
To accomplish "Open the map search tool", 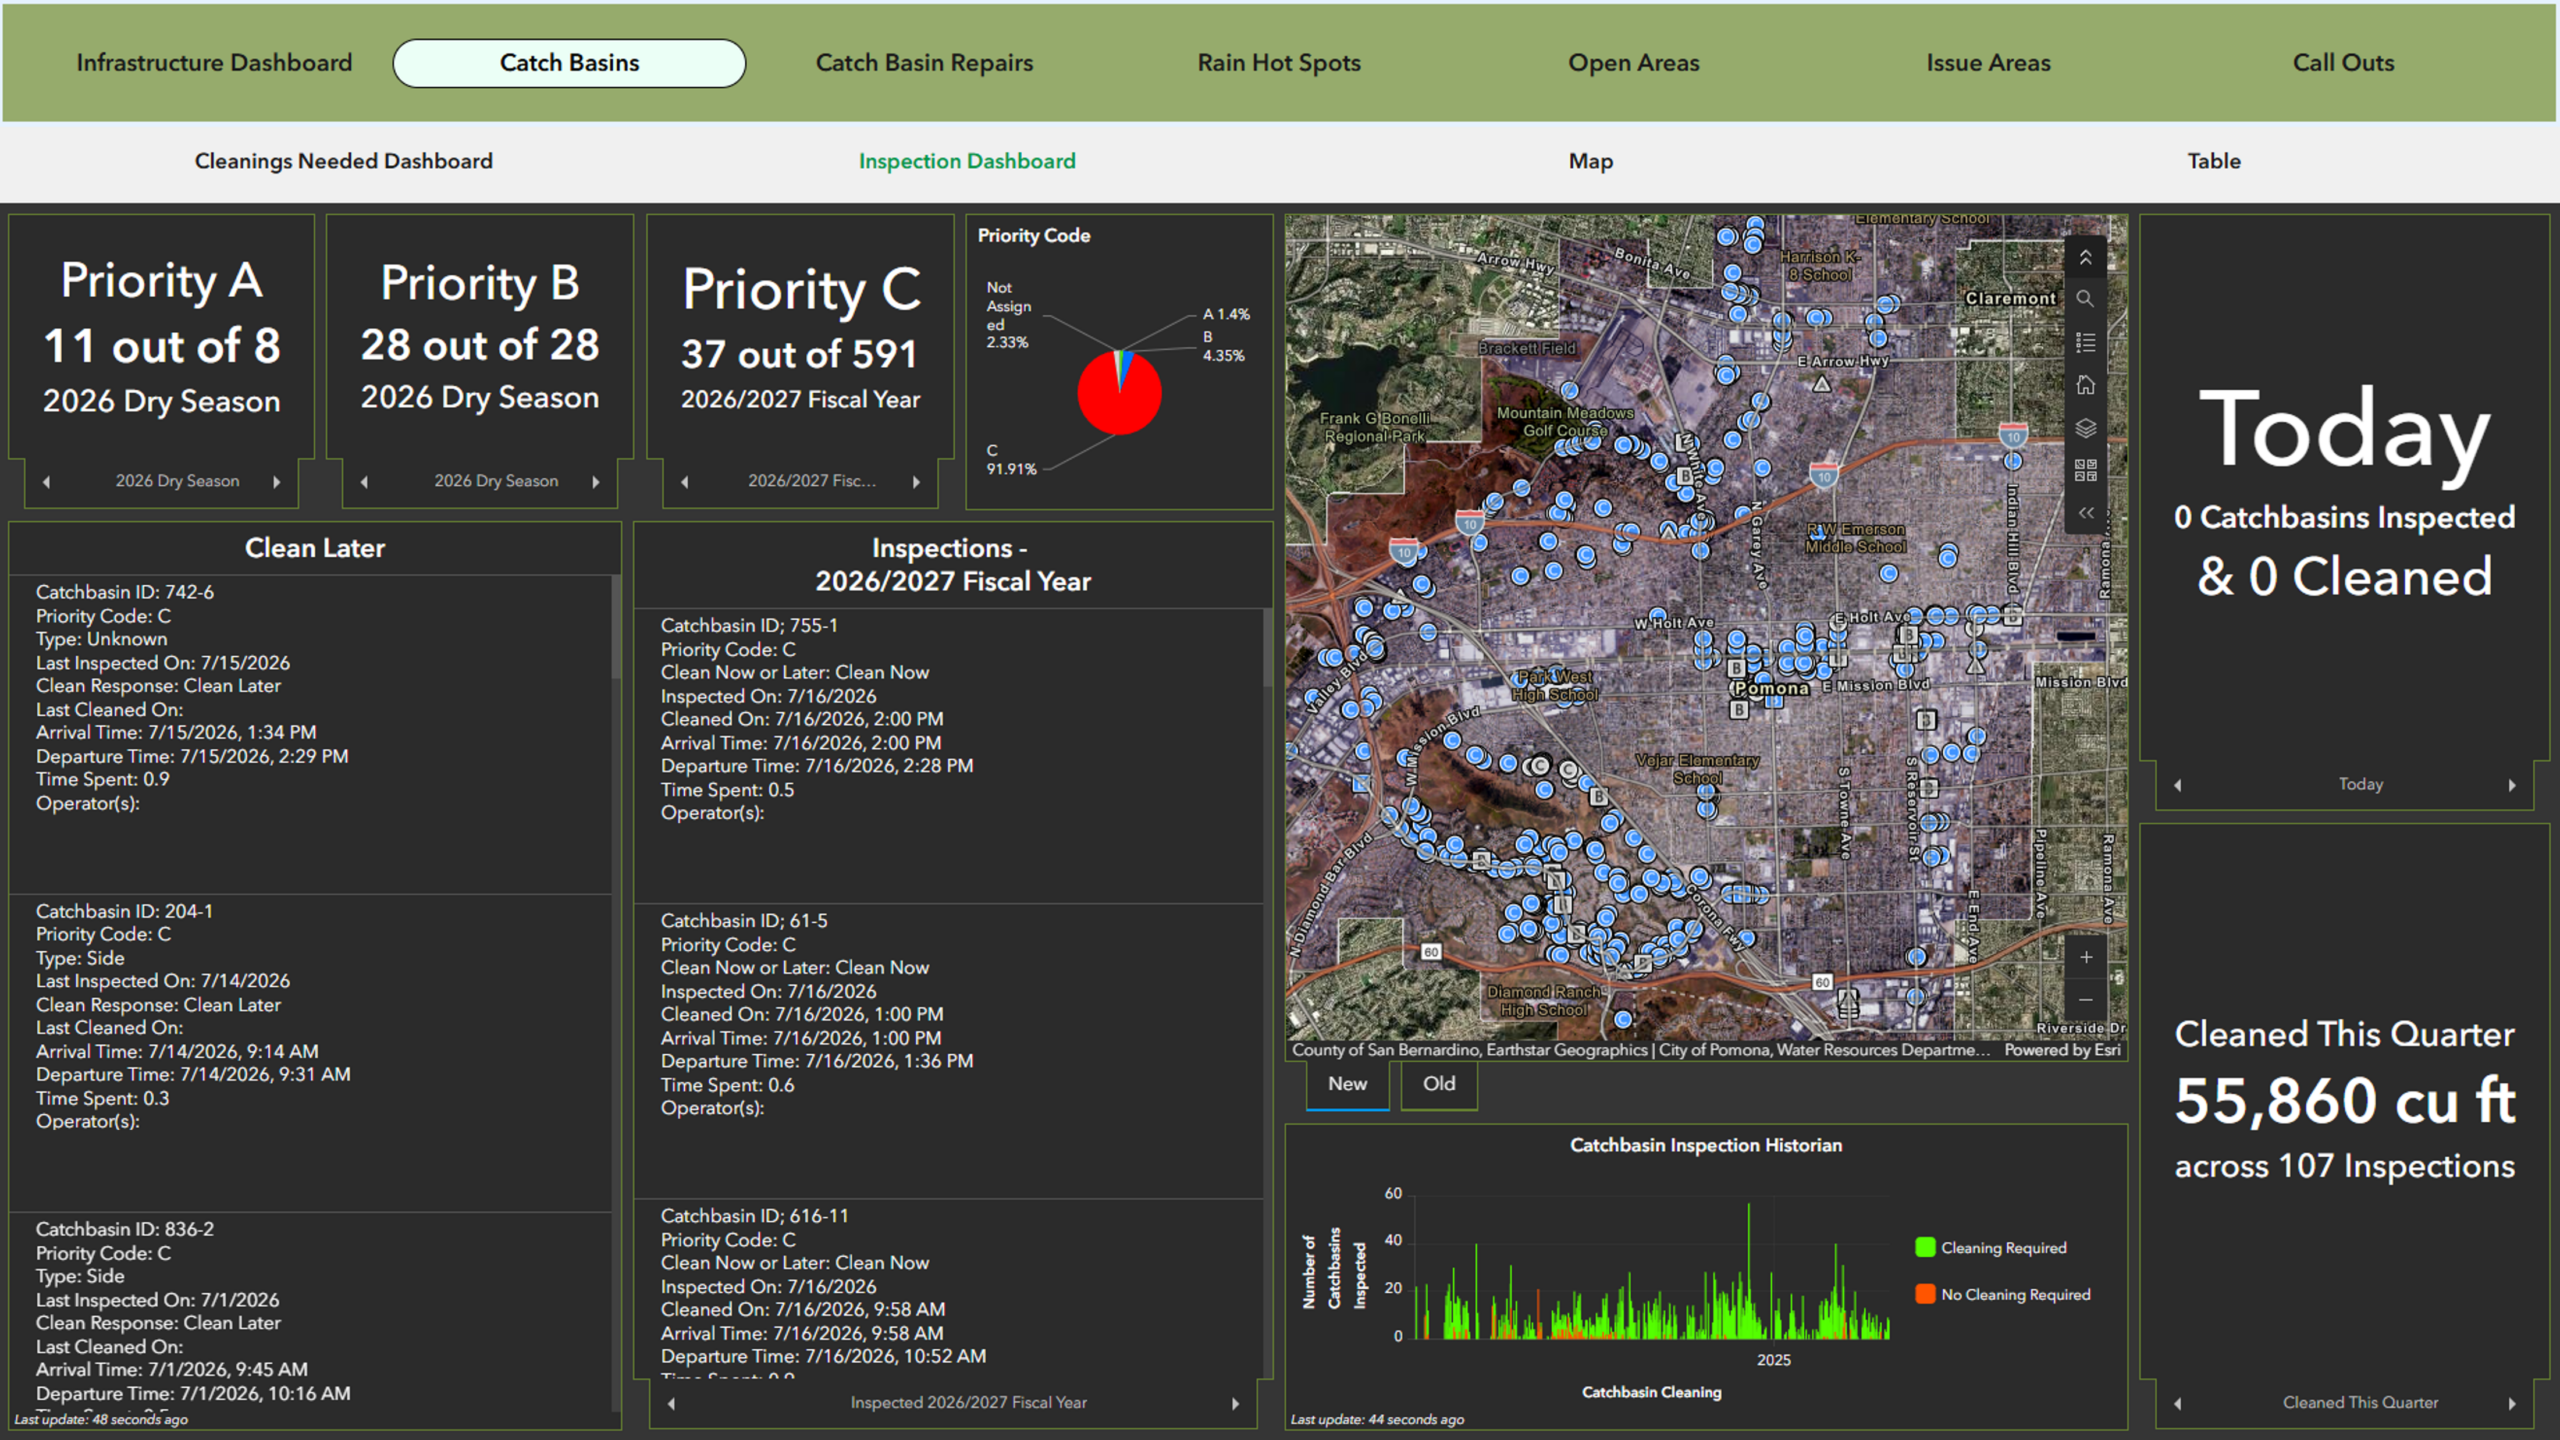I will 2085,299.
